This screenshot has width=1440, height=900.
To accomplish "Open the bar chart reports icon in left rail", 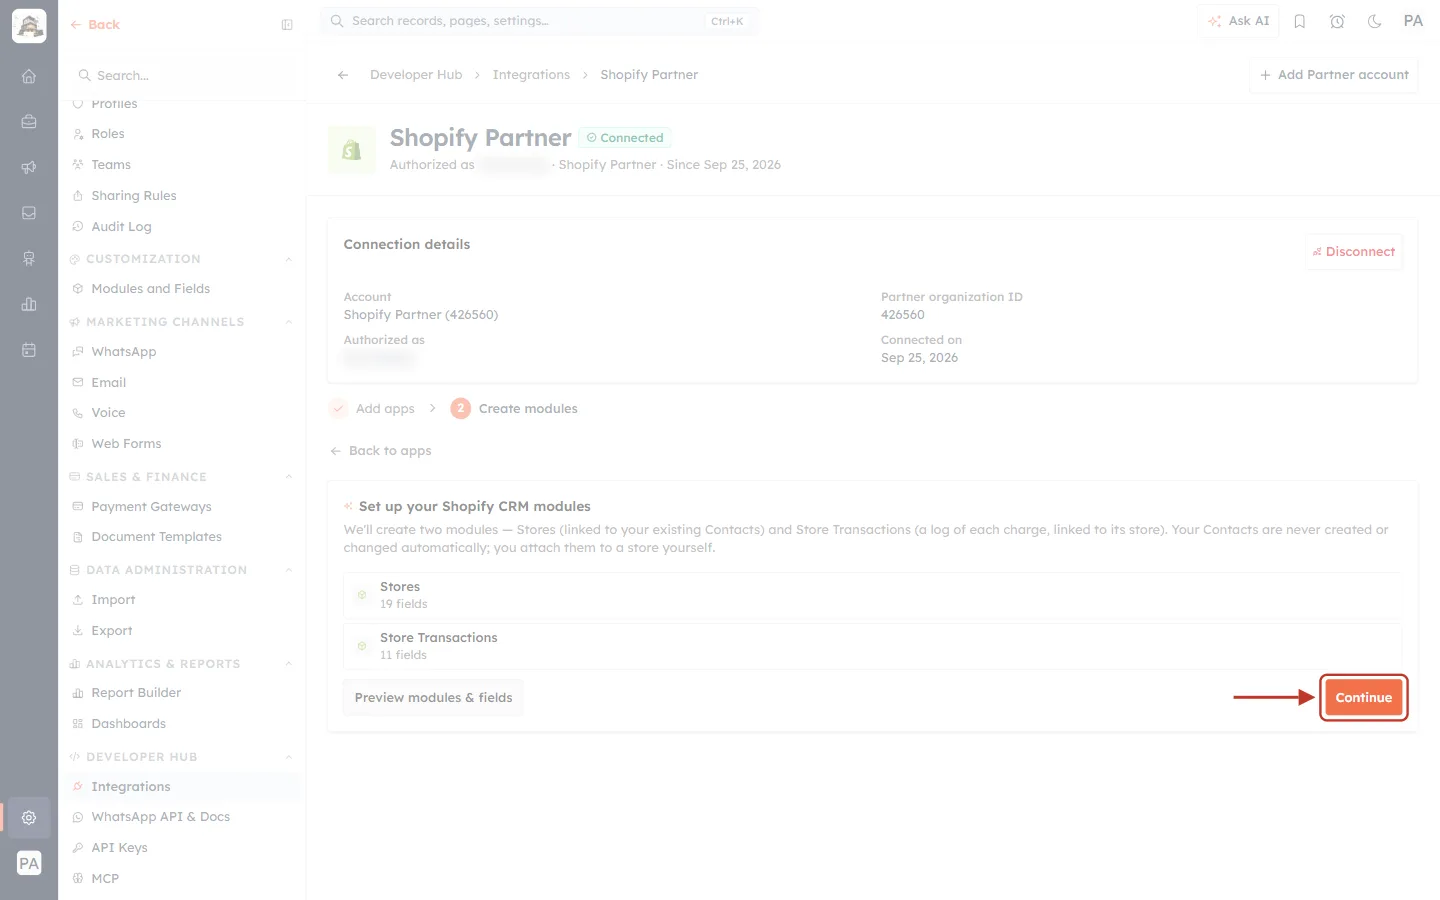I will (x=29, y=304).
